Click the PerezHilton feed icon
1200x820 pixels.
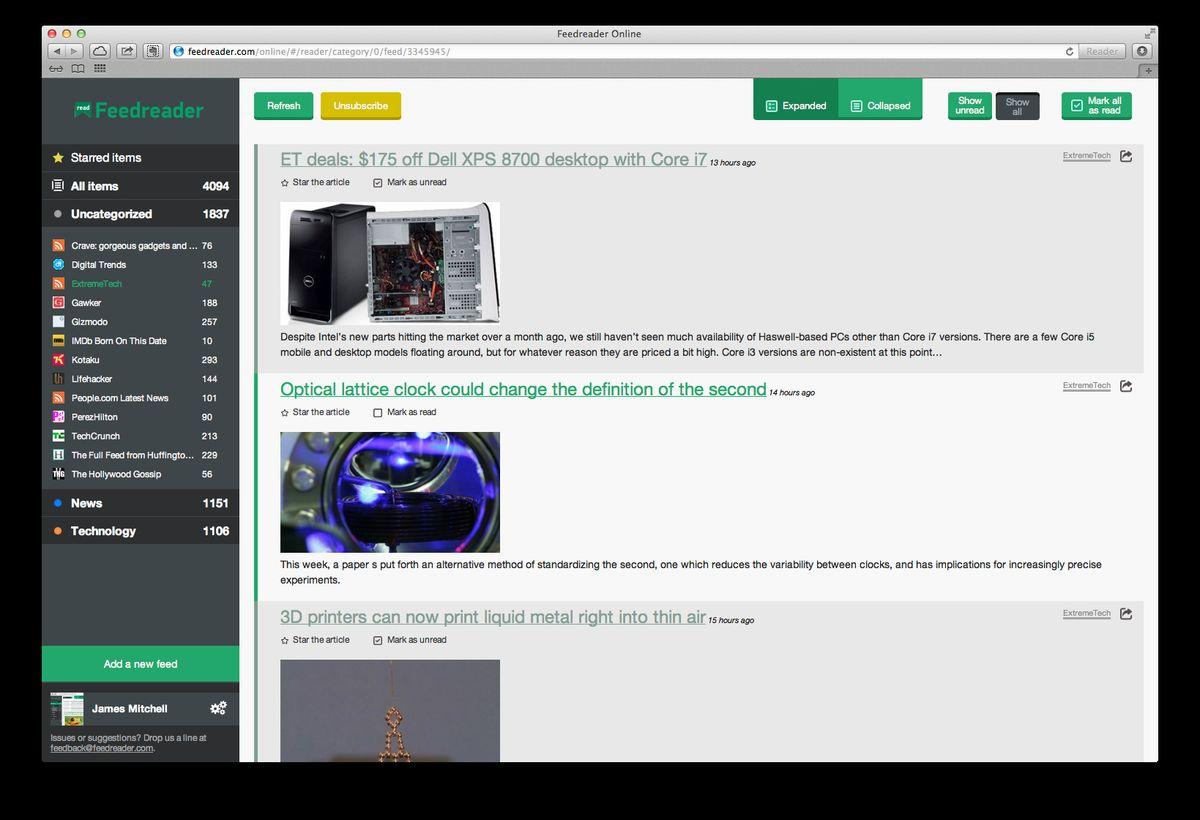pos(59,417)
